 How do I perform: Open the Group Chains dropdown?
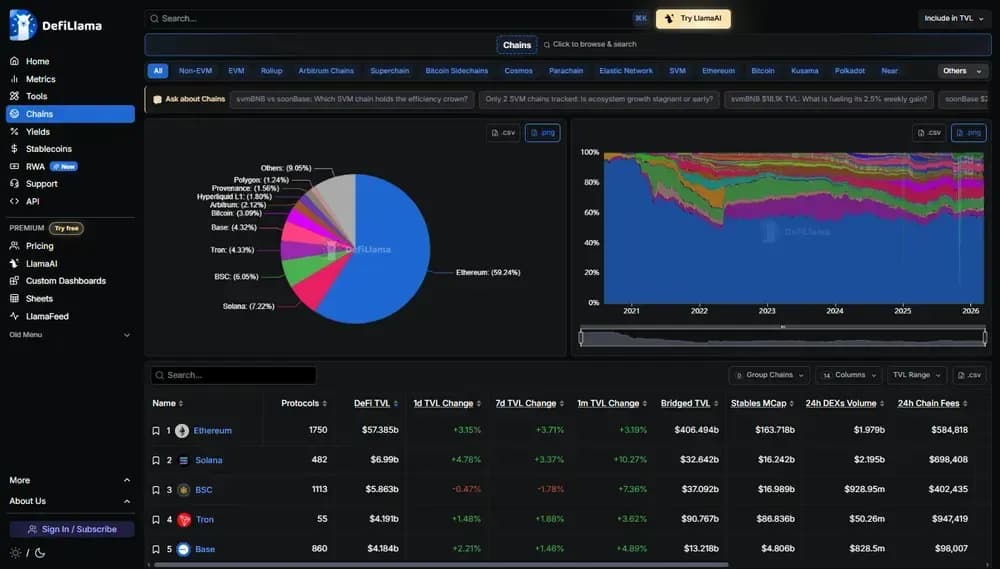click(x=768, y=375)
